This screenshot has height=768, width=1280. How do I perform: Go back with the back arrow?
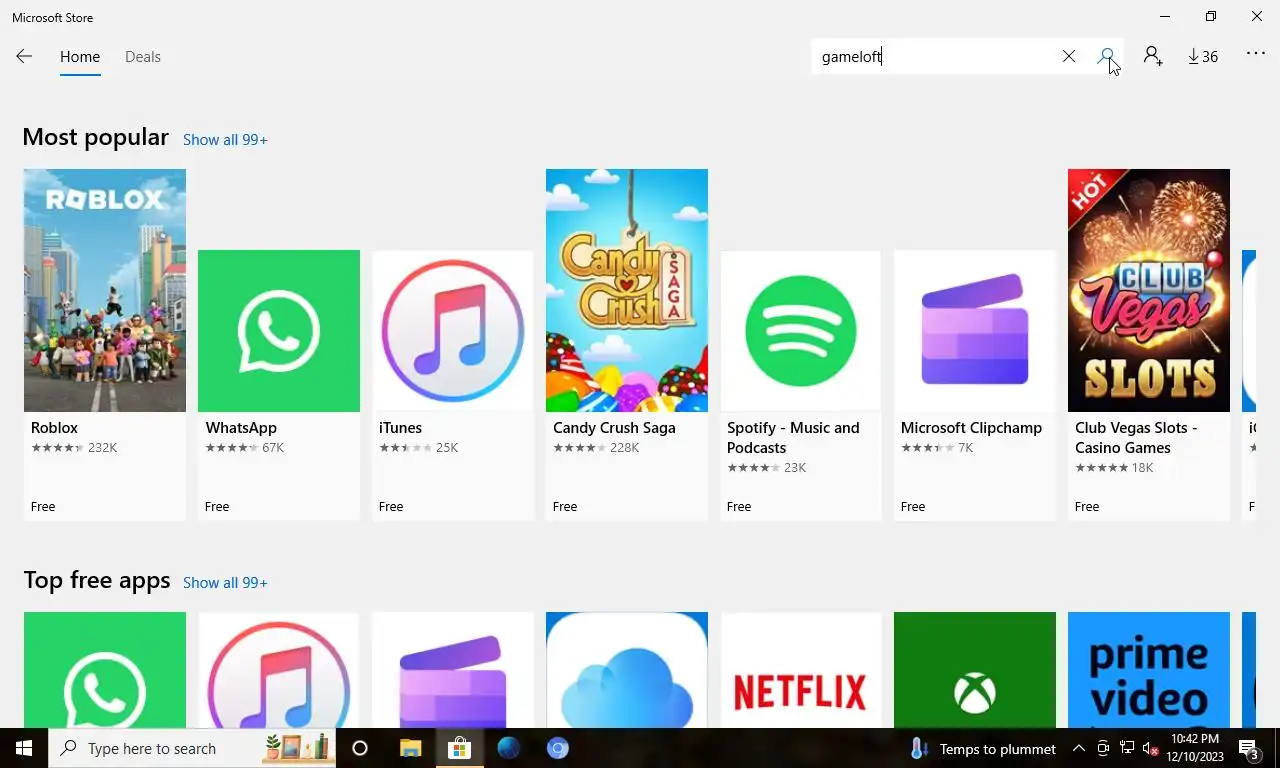tap(24, 57)
